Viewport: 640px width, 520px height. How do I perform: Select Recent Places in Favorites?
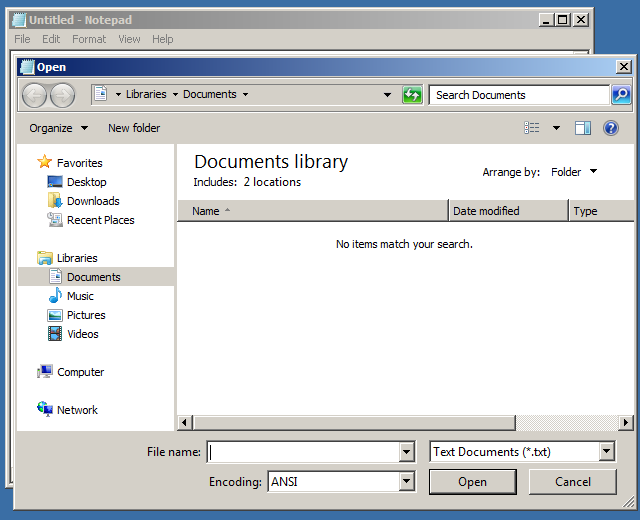[x=100, y=220]
